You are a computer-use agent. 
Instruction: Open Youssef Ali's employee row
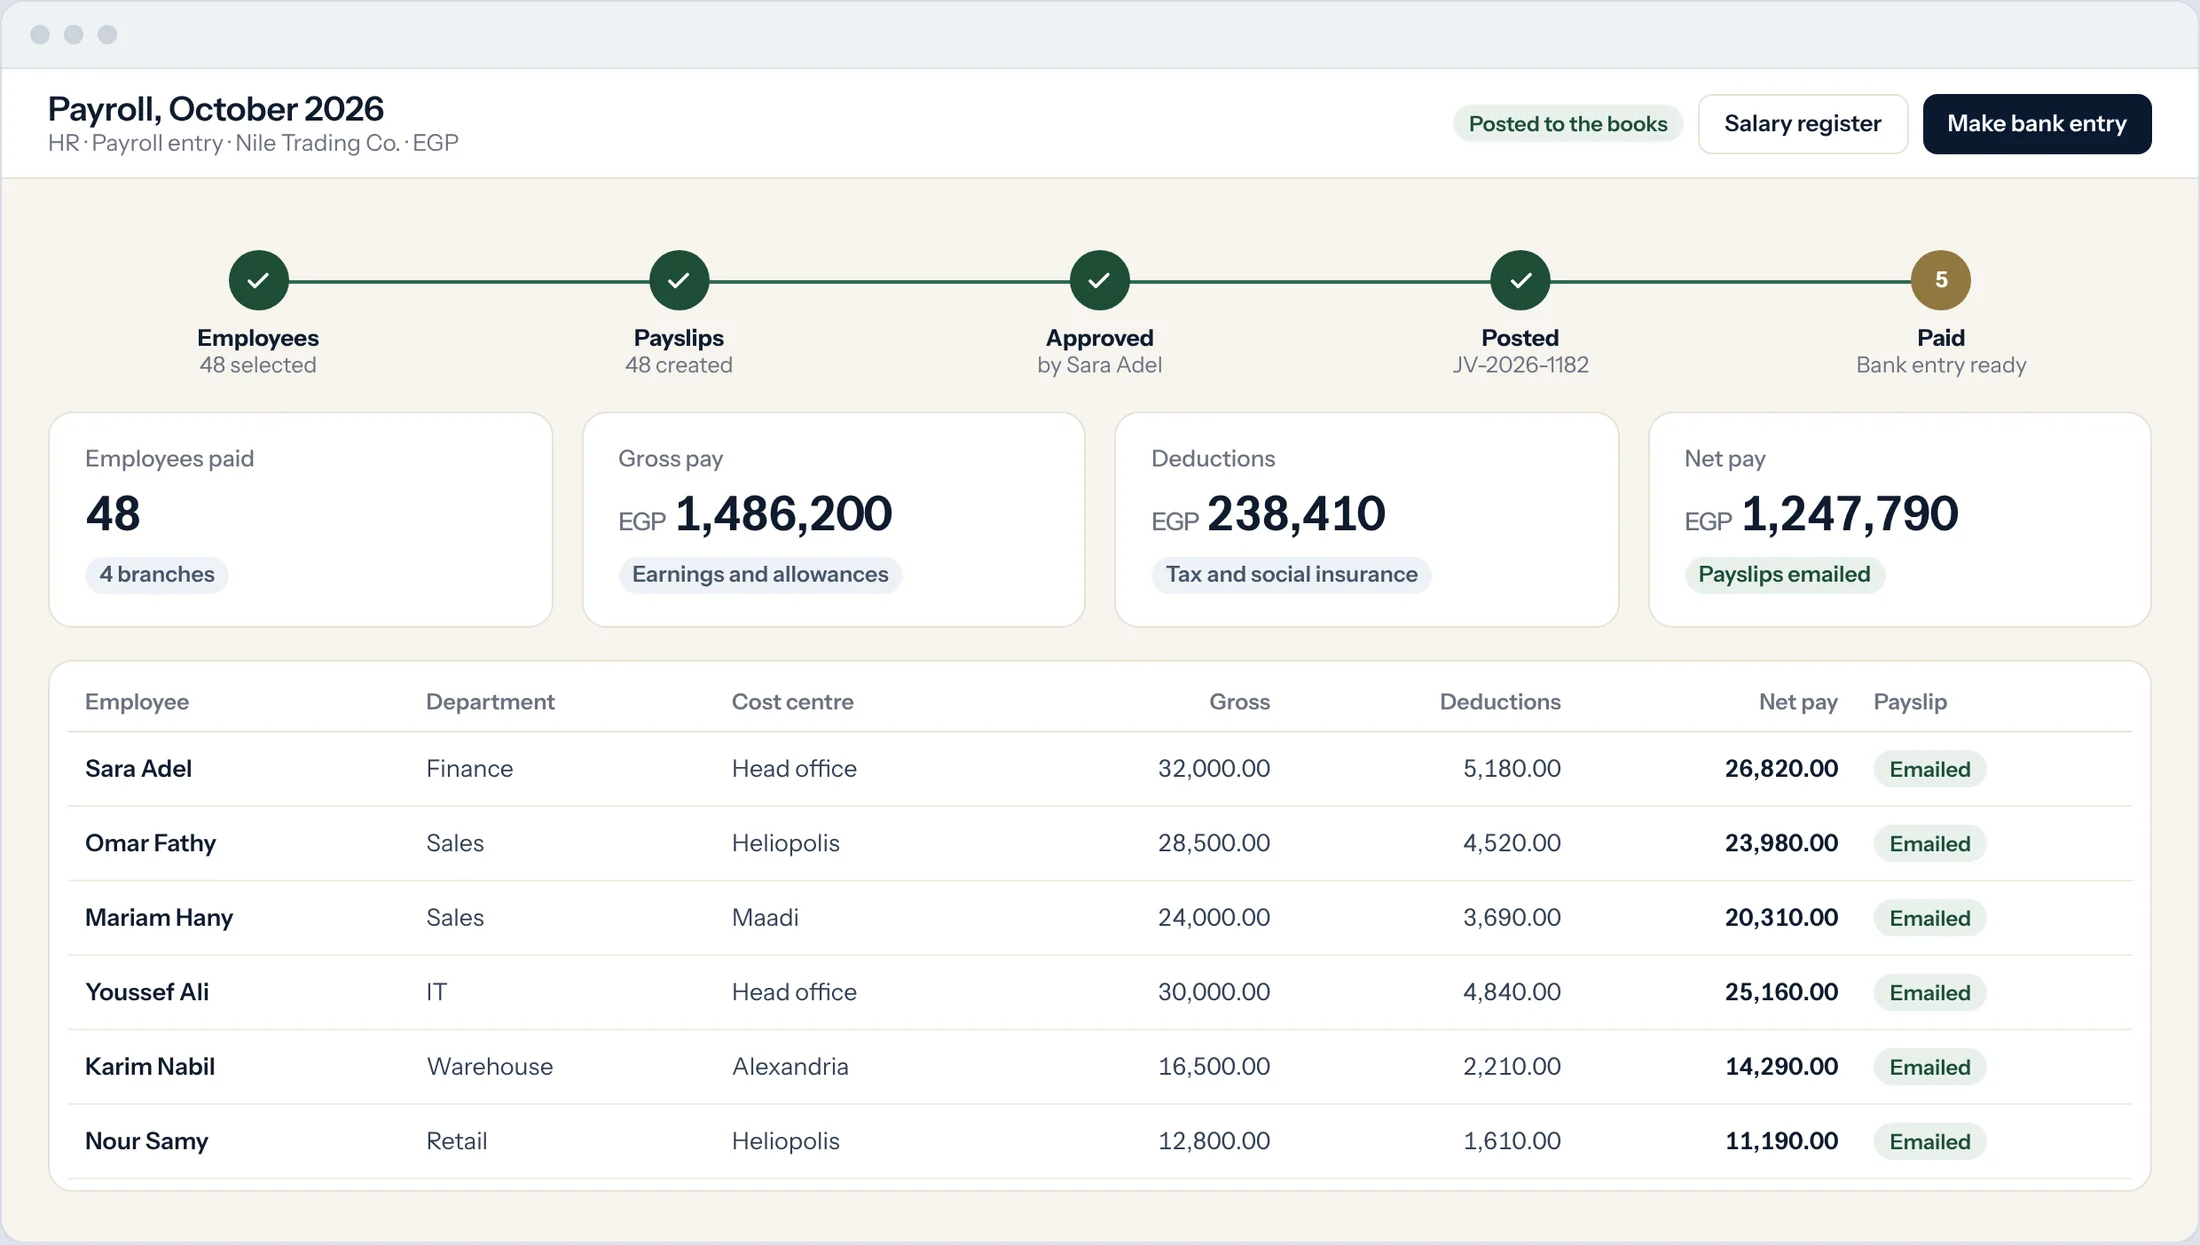(x=1099, y=993)
